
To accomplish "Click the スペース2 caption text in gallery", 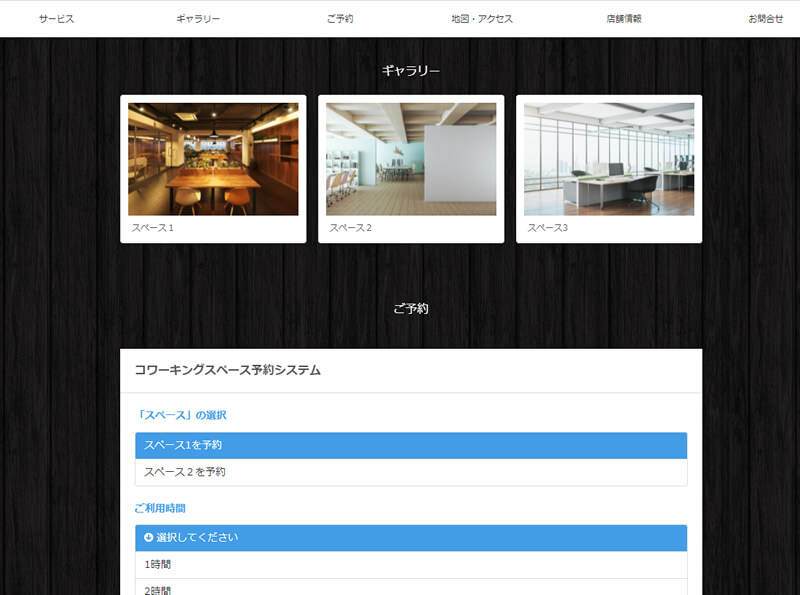I will pyautogui.click(x=351, y=228).
